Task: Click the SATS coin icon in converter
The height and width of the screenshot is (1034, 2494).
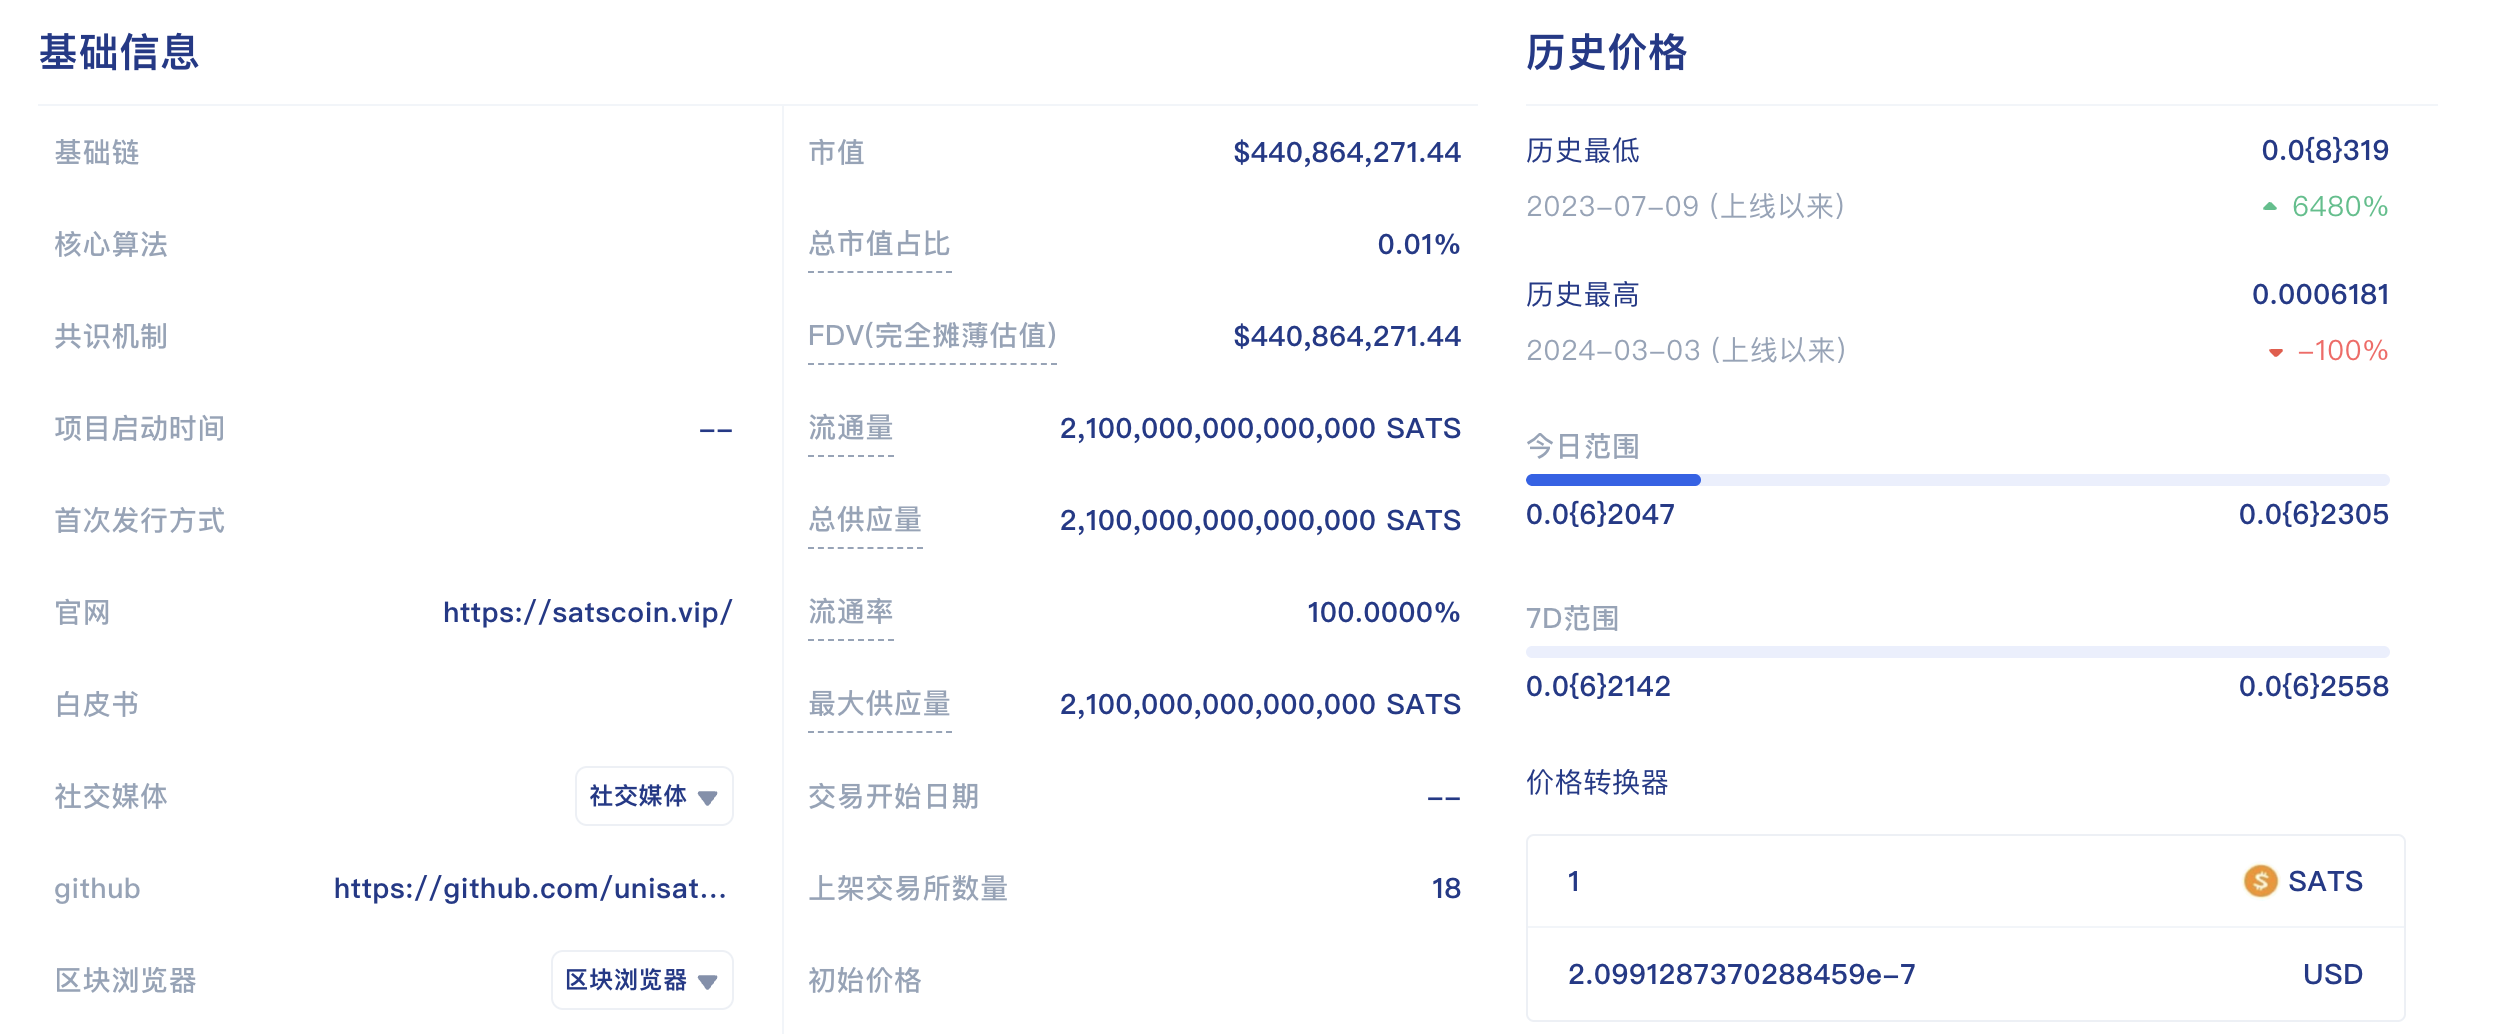Action: coord(2259,881)
